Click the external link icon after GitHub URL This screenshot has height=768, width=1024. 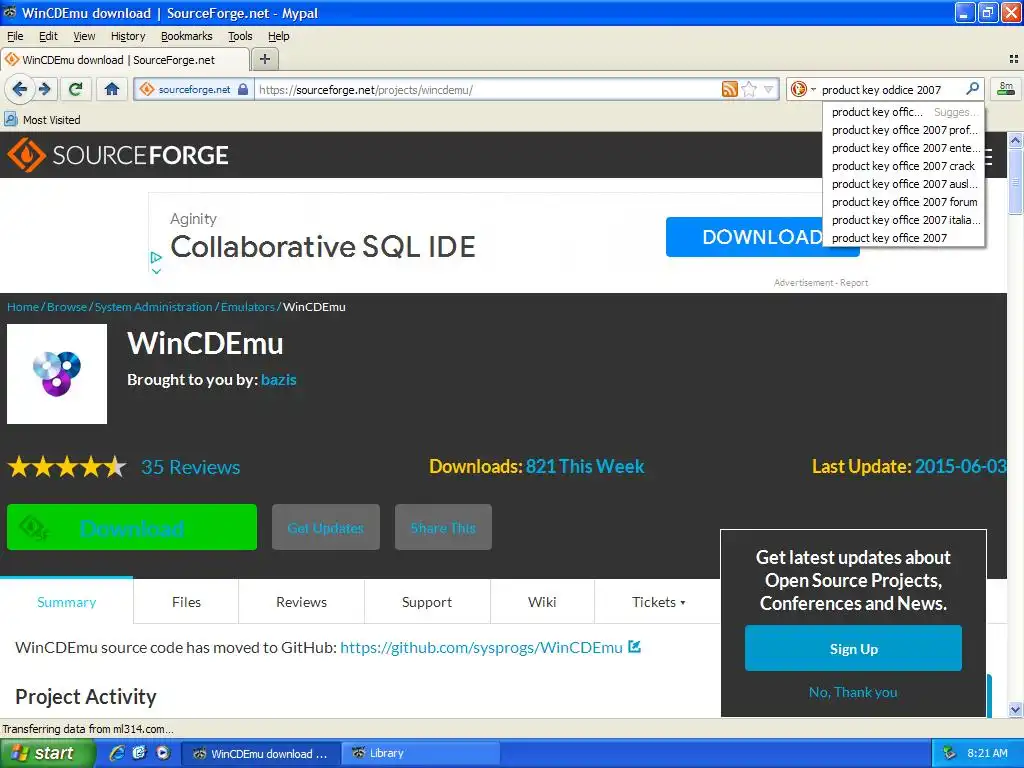tap(634, 647)
